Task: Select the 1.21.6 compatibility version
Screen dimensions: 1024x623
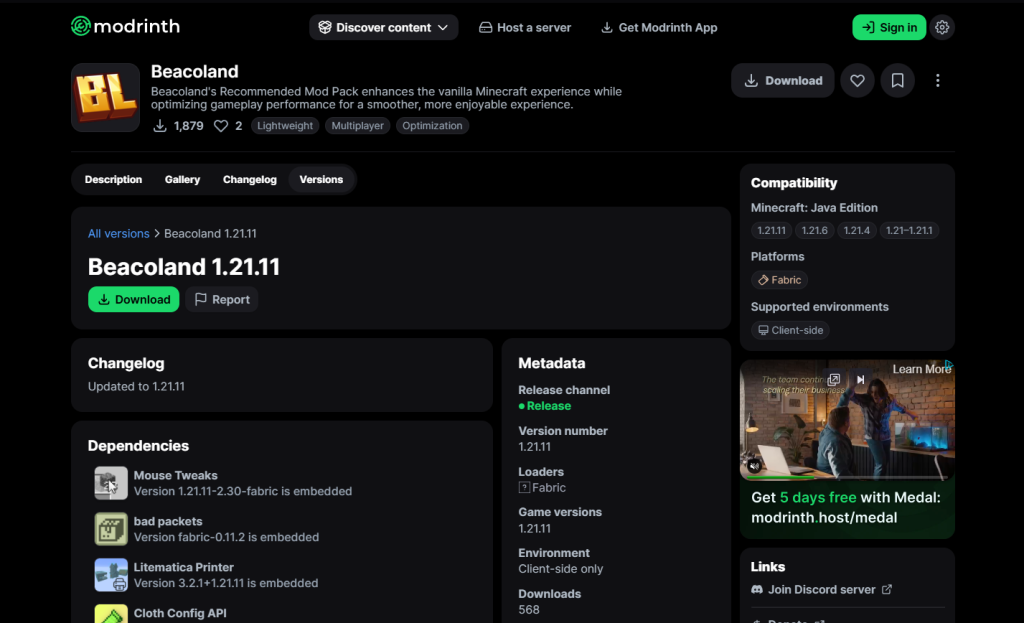Action: point(814,230)
